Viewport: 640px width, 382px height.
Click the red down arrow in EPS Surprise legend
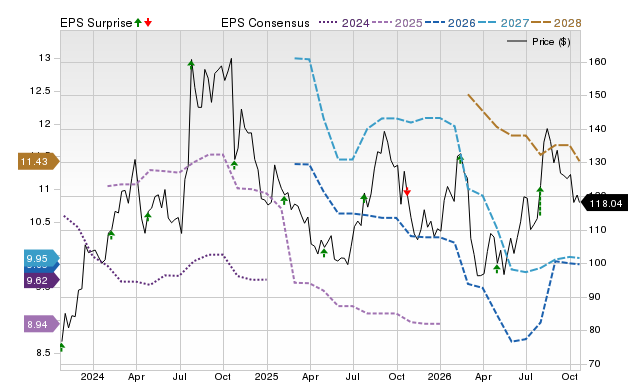pyautogui.click(x=148, y=23)
